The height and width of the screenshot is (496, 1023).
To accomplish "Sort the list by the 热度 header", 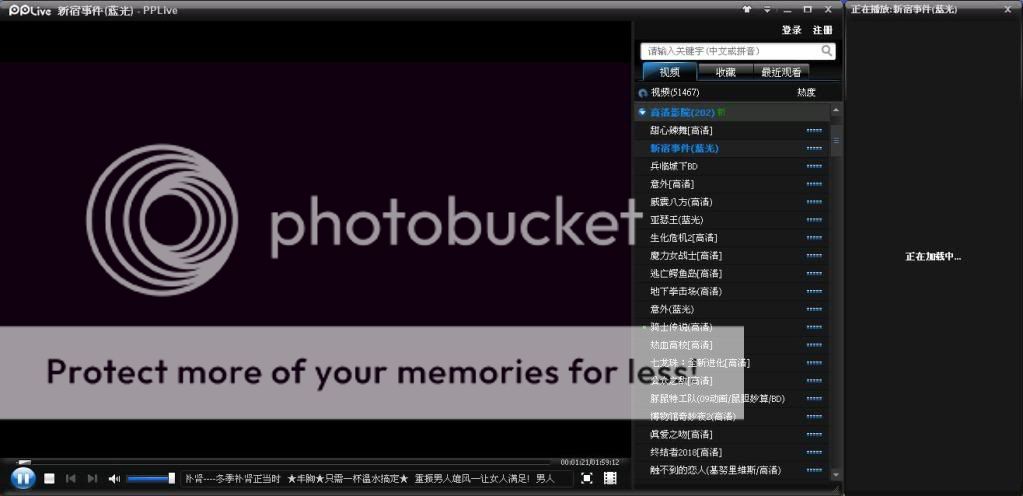I will click(x=806, y=93).
